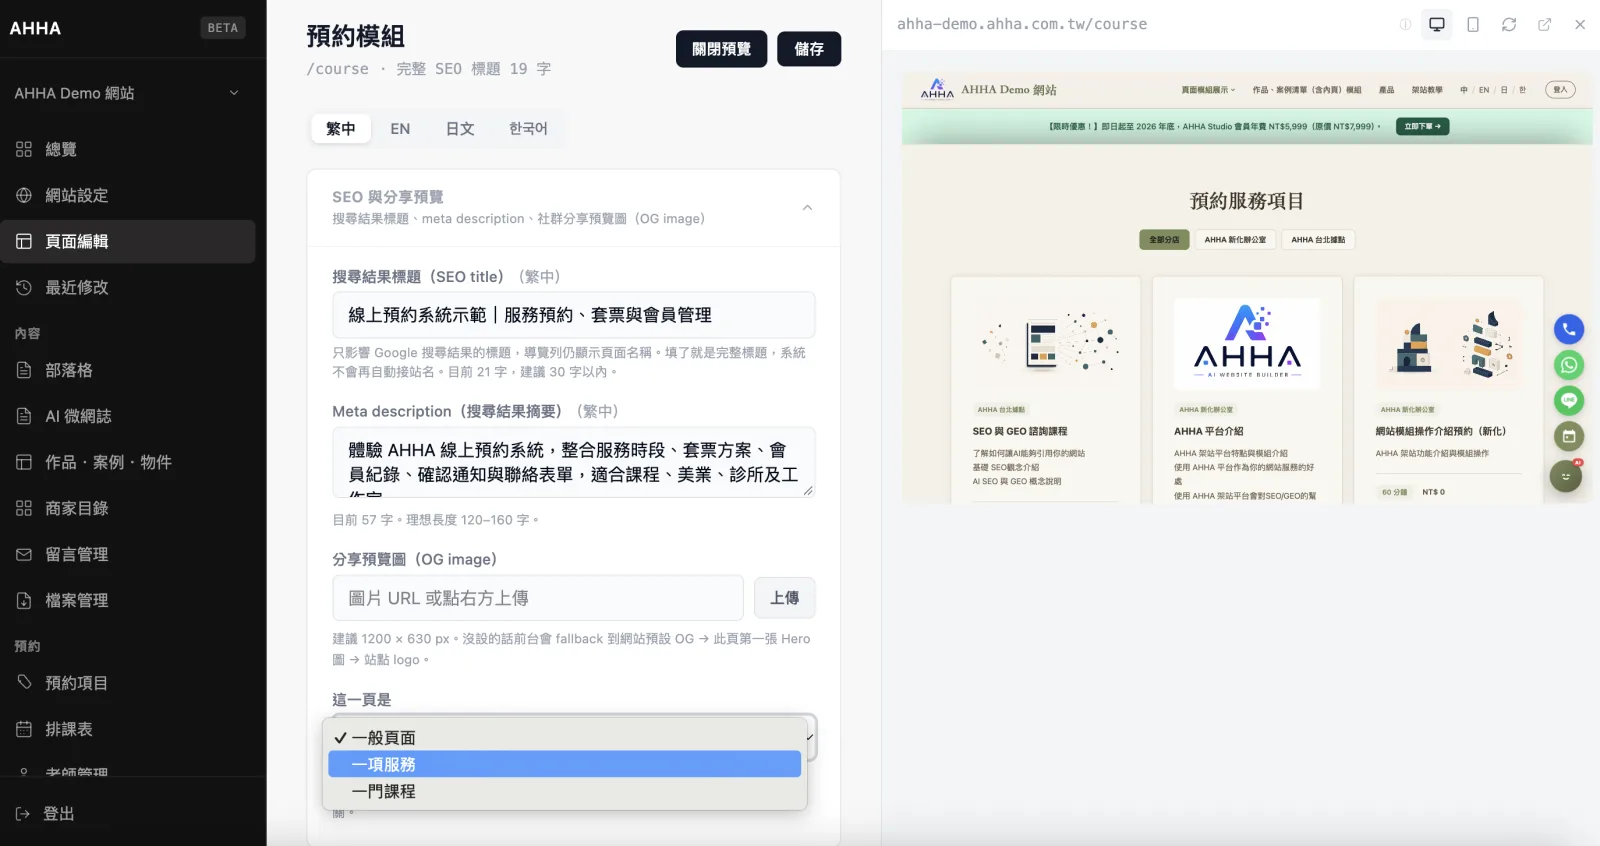1600x846 pixels.
Task: Click 產品 link in preview nav
Action: click(1386, 90)
